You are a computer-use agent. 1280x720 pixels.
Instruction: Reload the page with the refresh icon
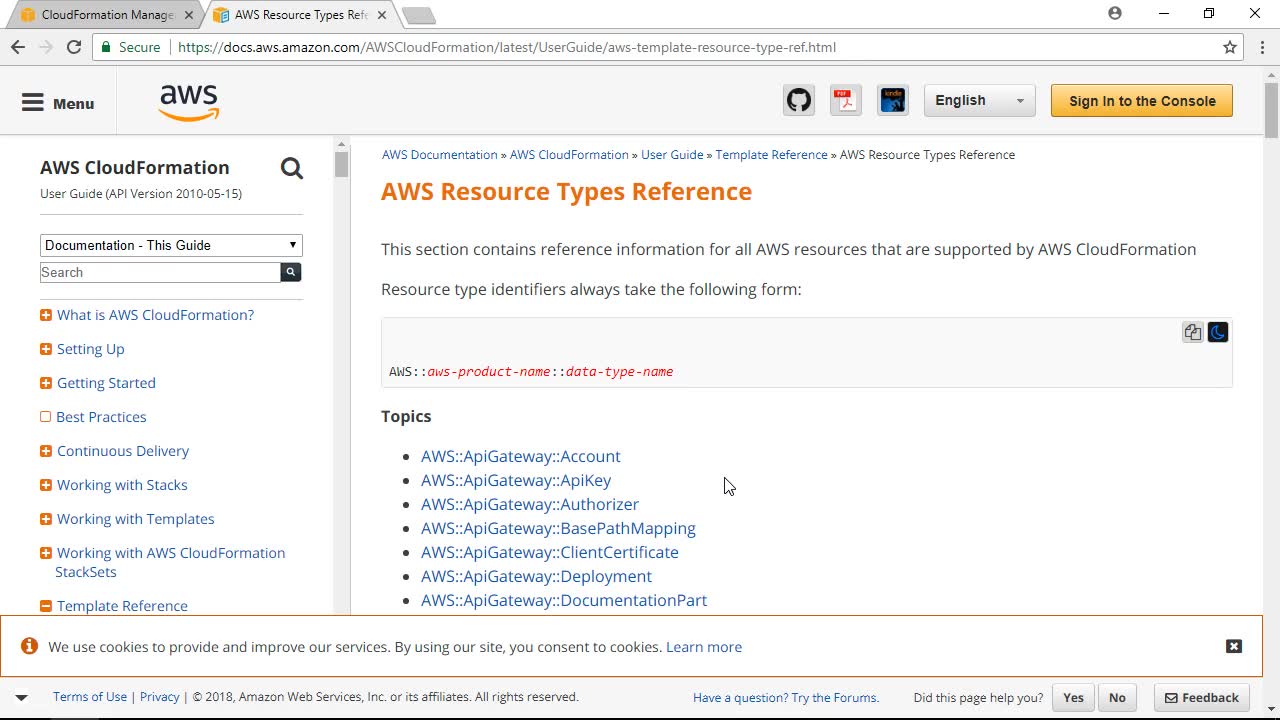pos(74,47)
